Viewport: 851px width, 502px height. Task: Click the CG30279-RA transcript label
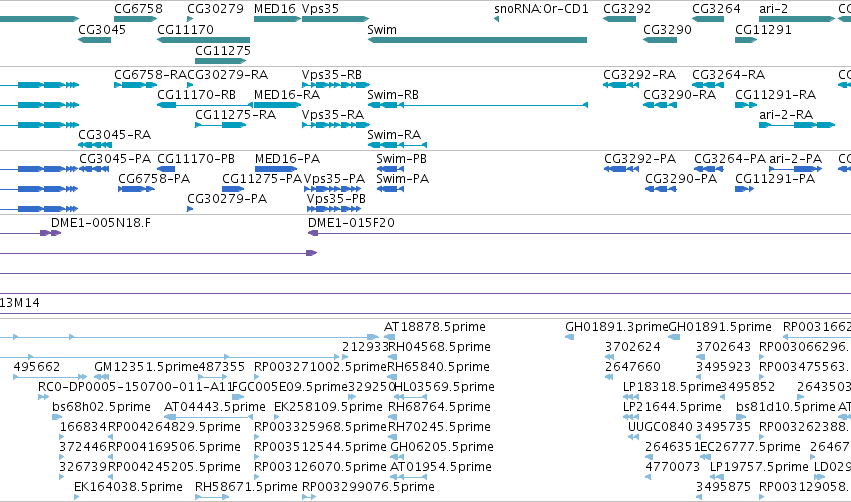click(x=227, y=75)
